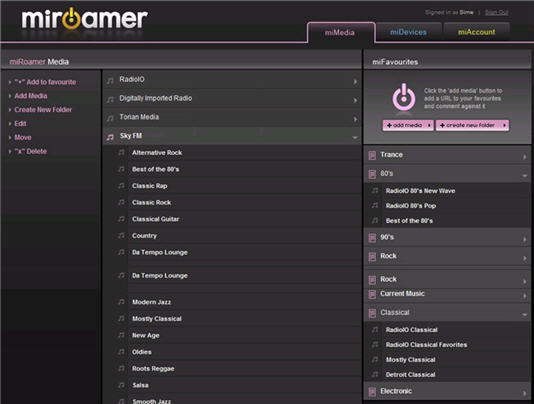Select the Classic Rock station
The width and height of the screenshot is (534, 404).
pyautogui.click(x=152, y=202)
